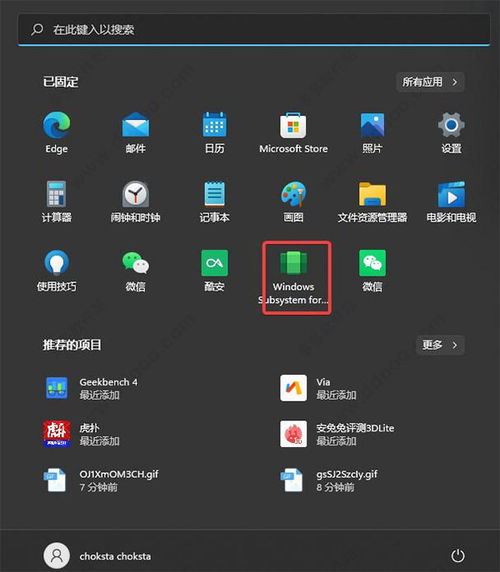Open 设置 settings gear

(451, 133)
